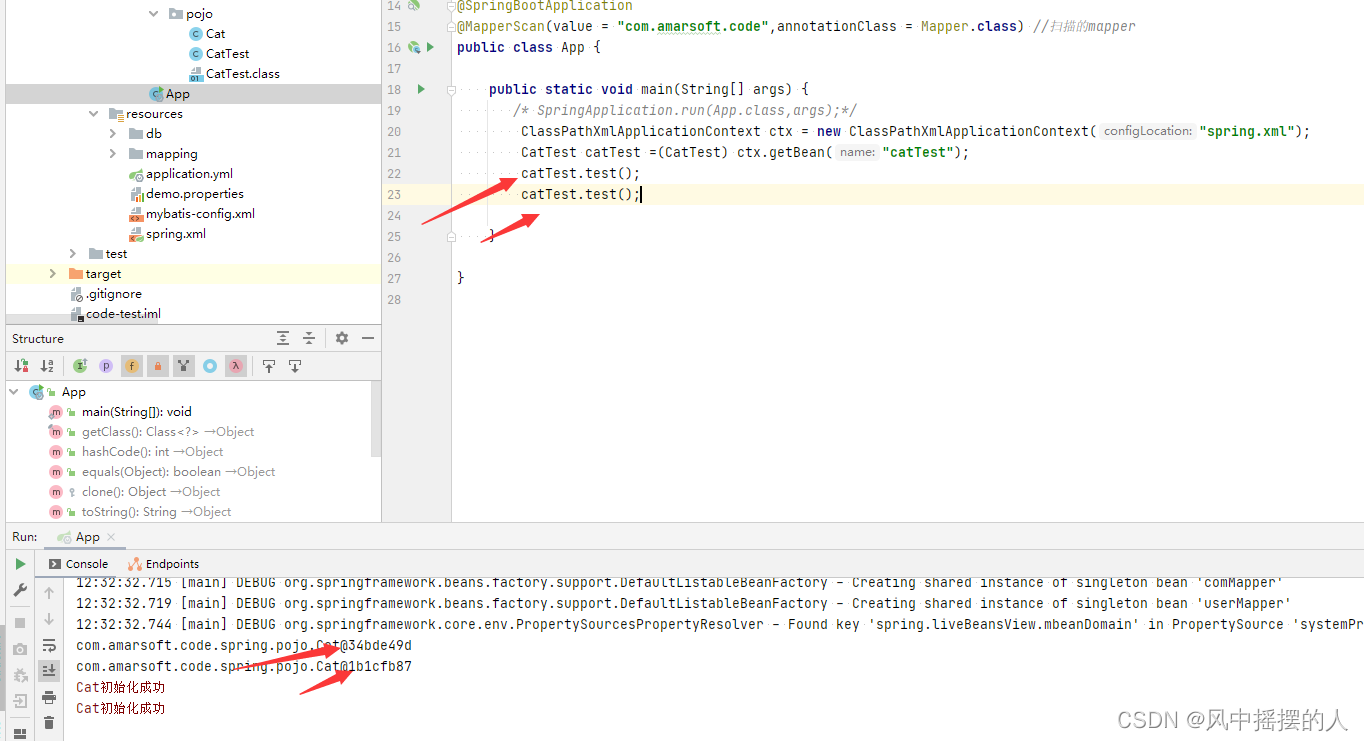The height and width of the screenshot is (741, 1364).
Task: Toggle sort by visibility in Structure toolbar
Action: click(21, 366)
